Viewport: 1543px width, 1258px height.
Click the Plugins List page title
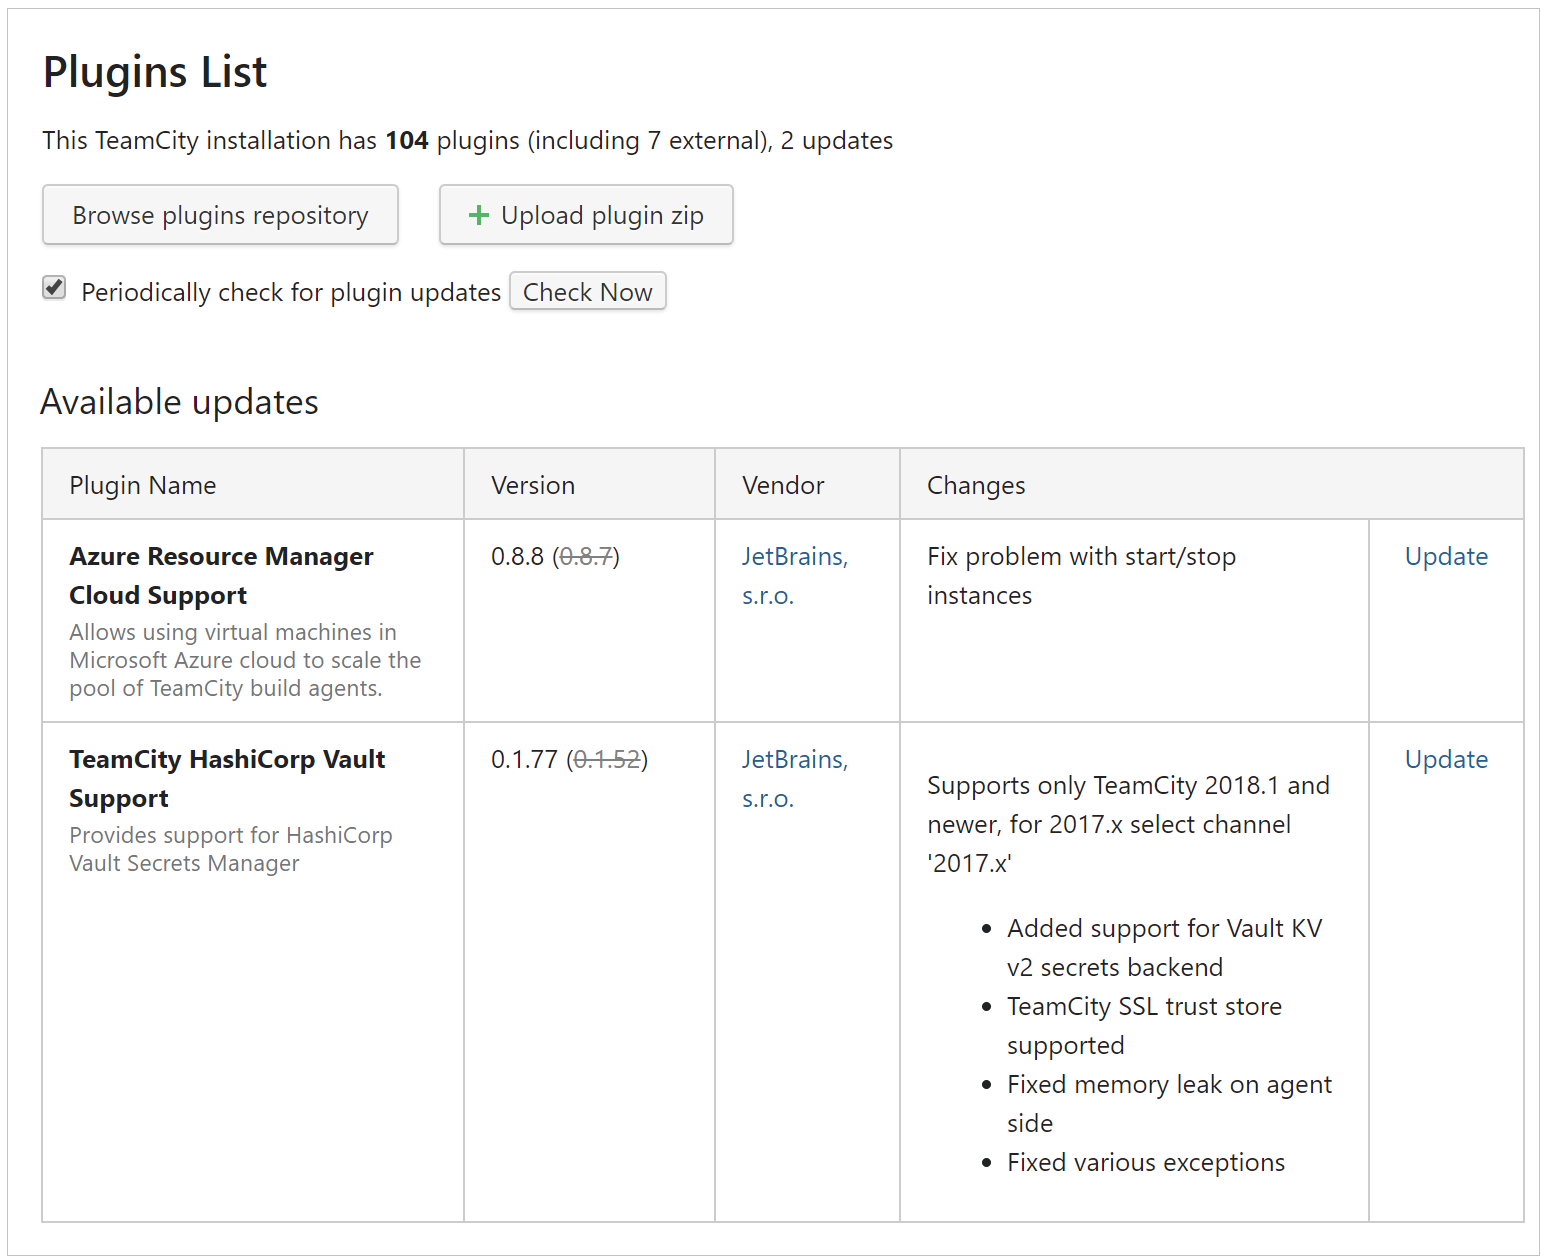155,72
